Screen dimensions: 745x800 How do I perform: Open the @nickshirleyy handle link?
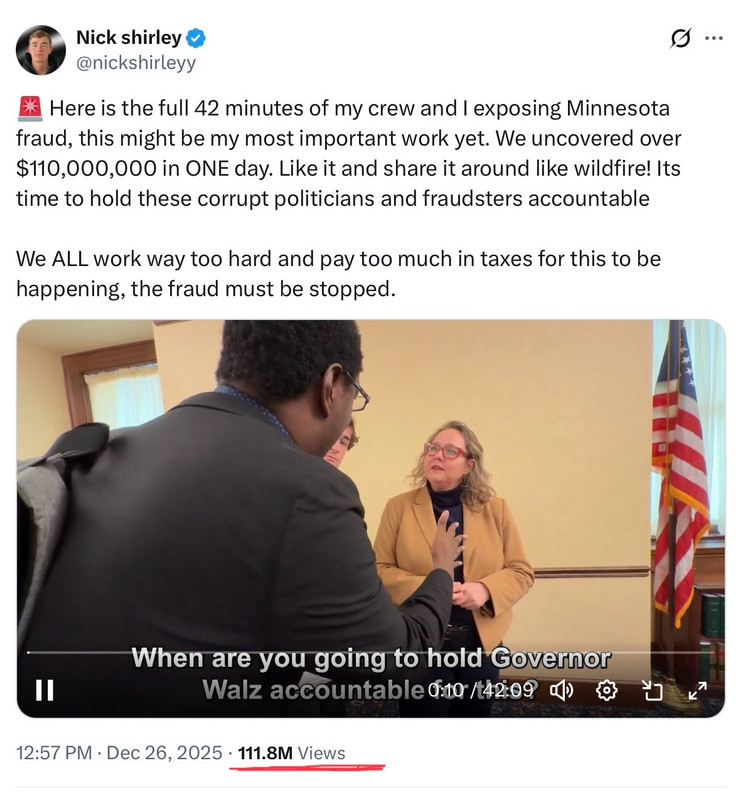136,63
